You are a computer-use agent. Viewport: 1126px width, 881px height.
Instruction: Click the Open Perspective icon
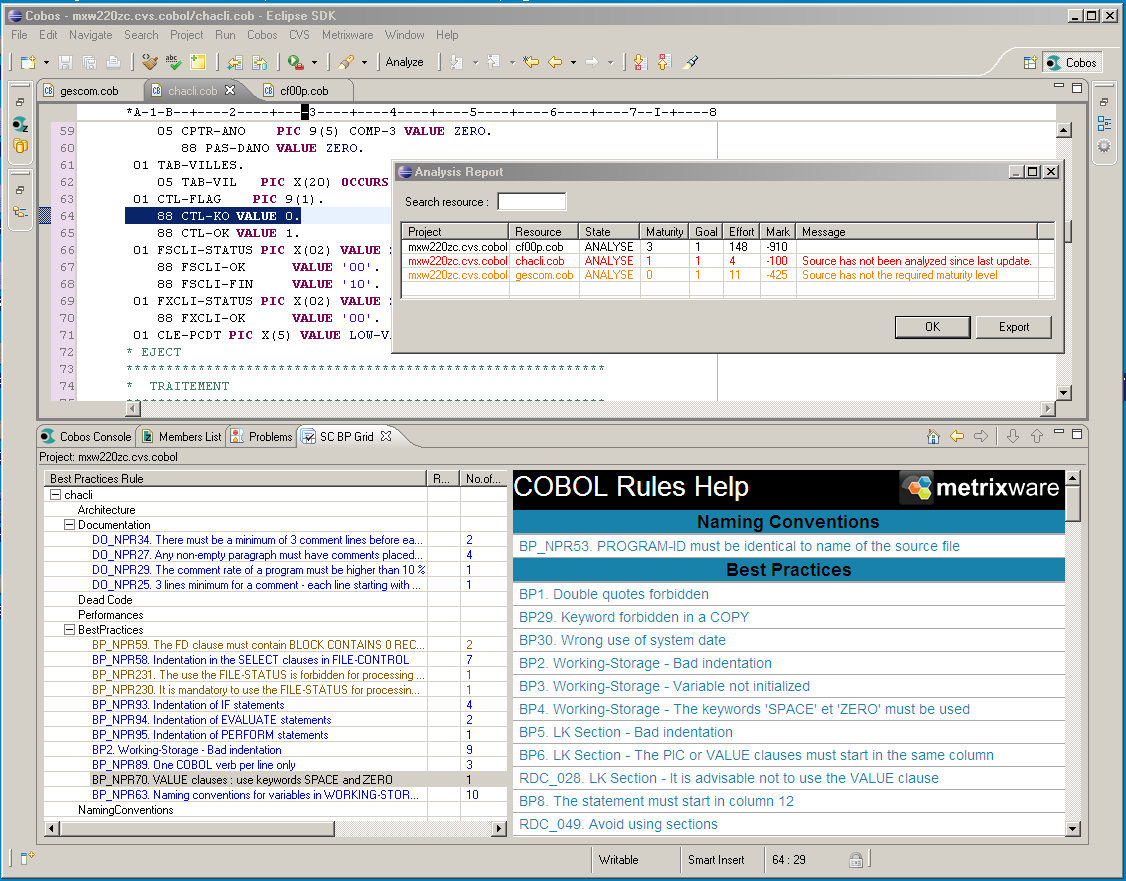(1030, 62)
